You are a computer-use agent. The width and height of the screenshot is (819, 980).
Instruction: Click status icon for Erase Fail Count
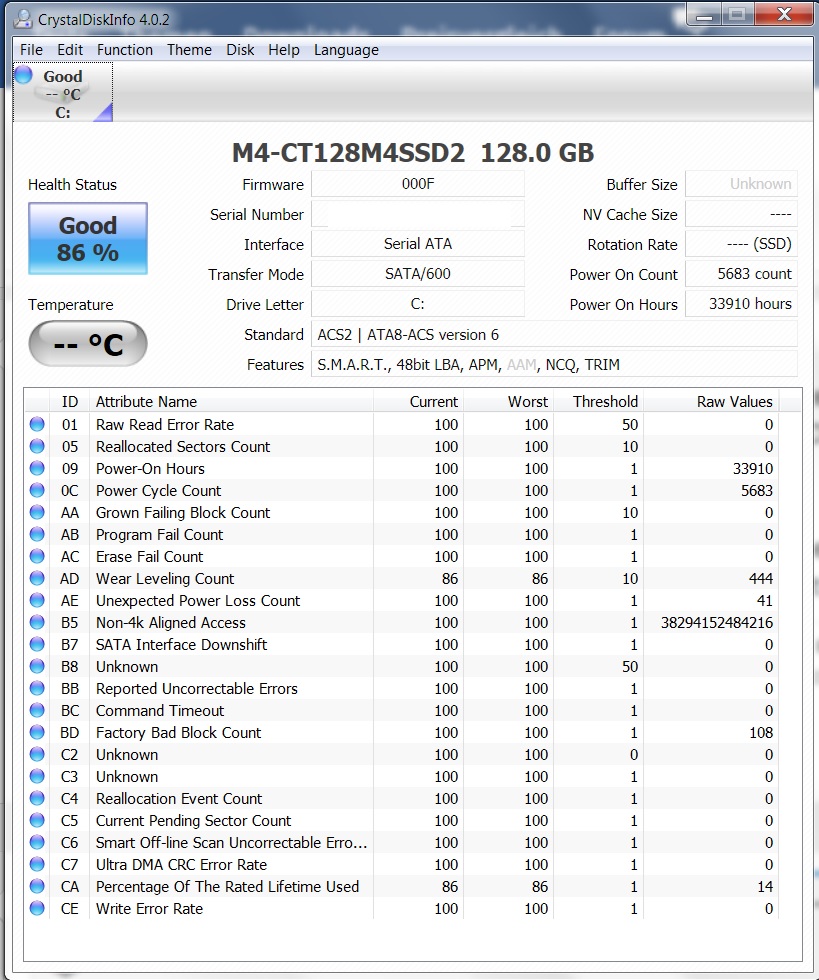tap(38, 556)
